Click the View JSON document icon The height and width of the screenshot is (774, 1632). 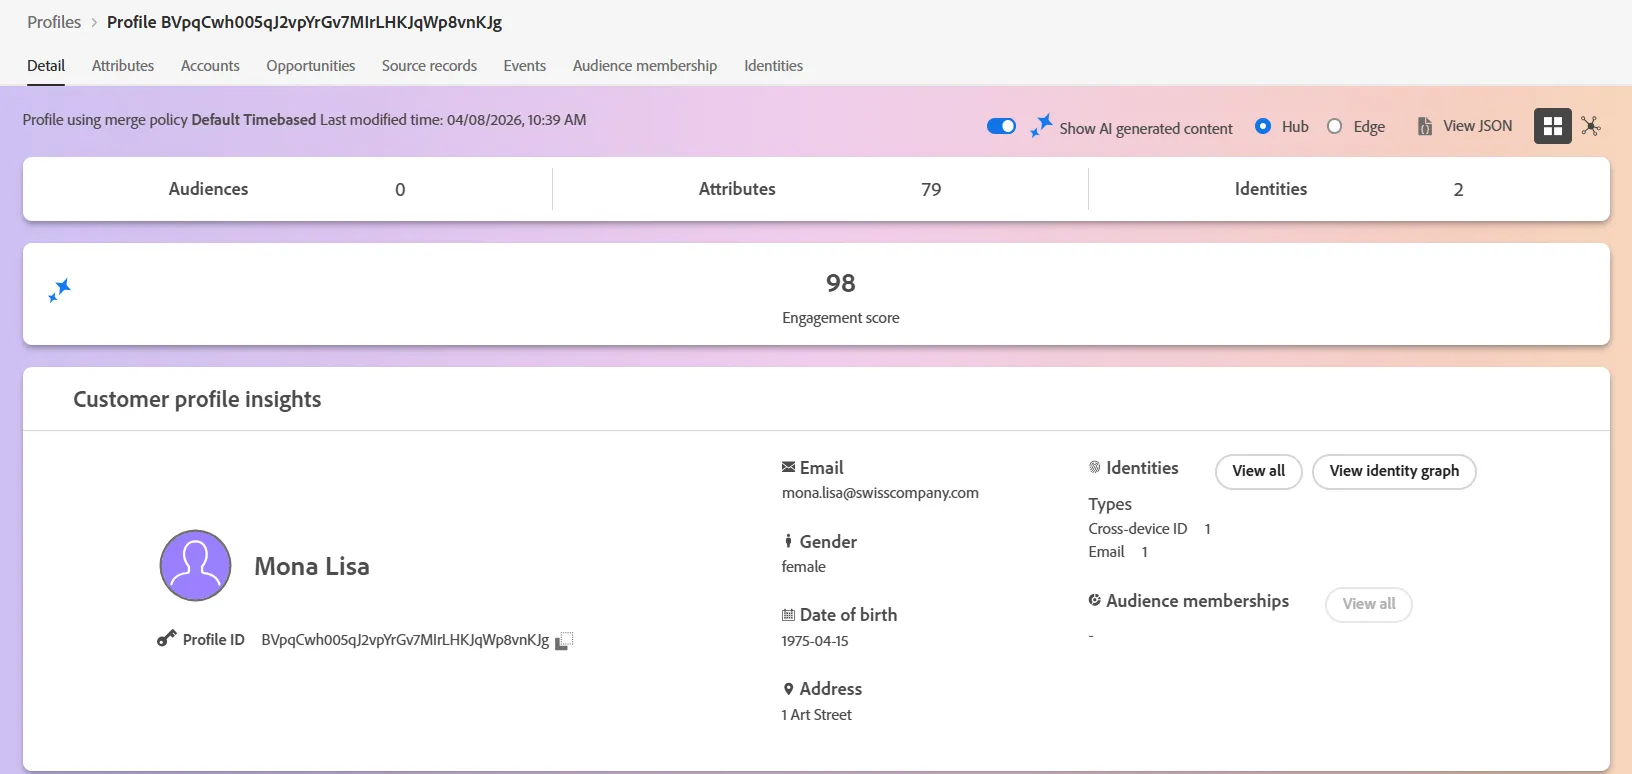(1425, 127)
